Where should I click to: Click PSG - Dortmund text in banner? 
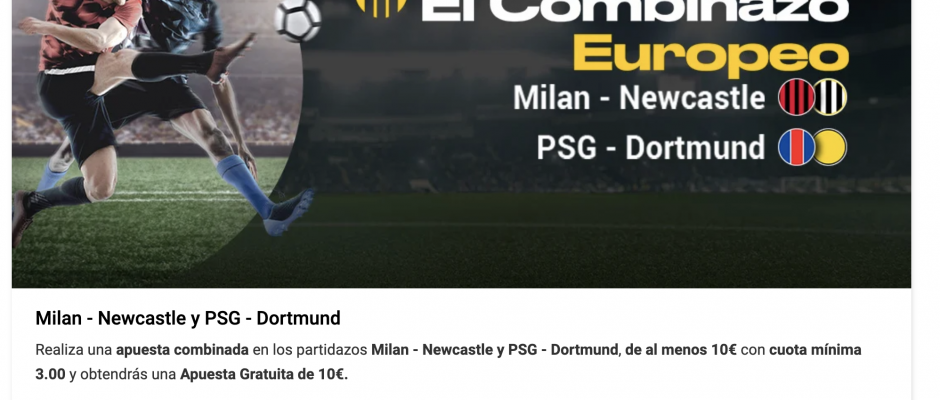coord(650,148)
